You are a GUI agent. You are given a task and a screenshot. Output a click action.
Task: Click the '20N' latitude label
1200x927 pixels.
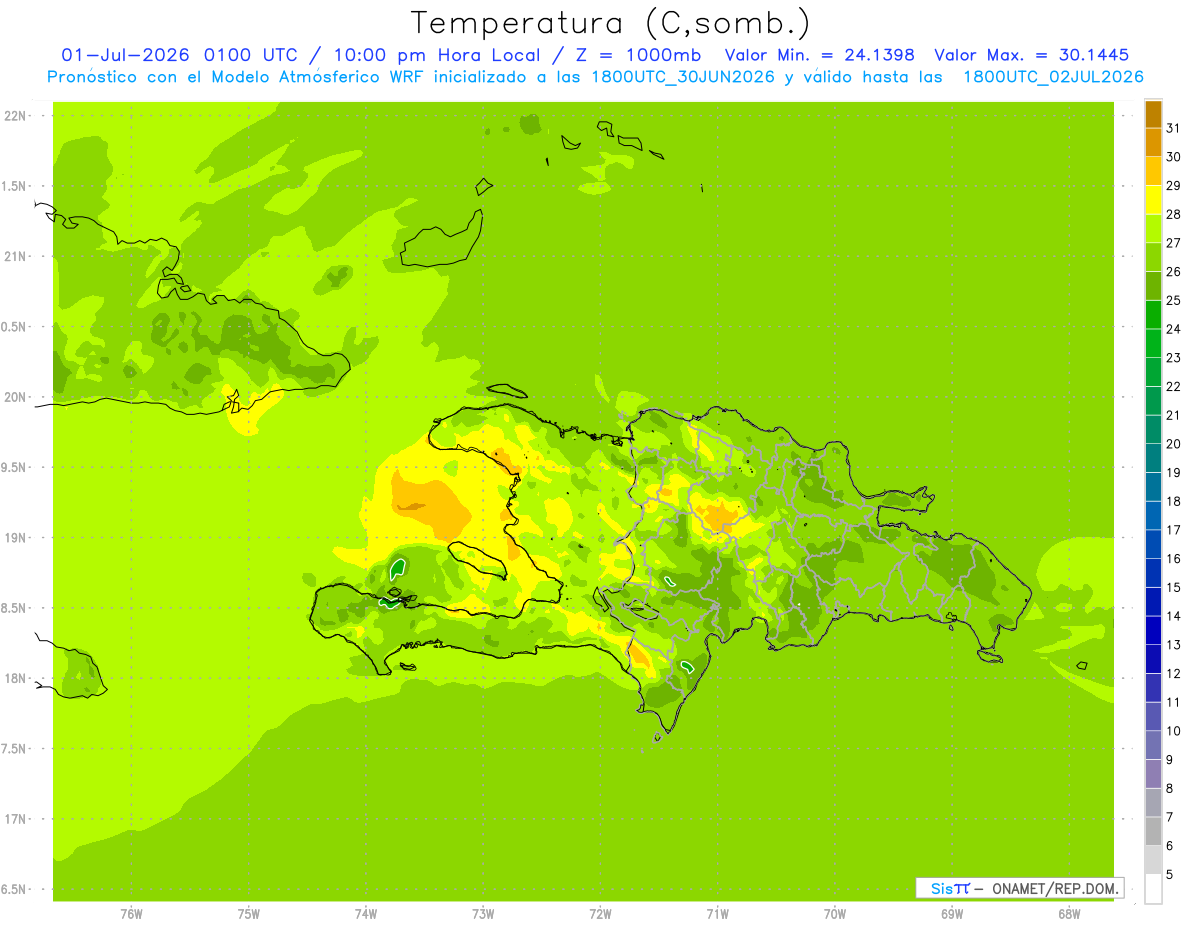(15, 397)
